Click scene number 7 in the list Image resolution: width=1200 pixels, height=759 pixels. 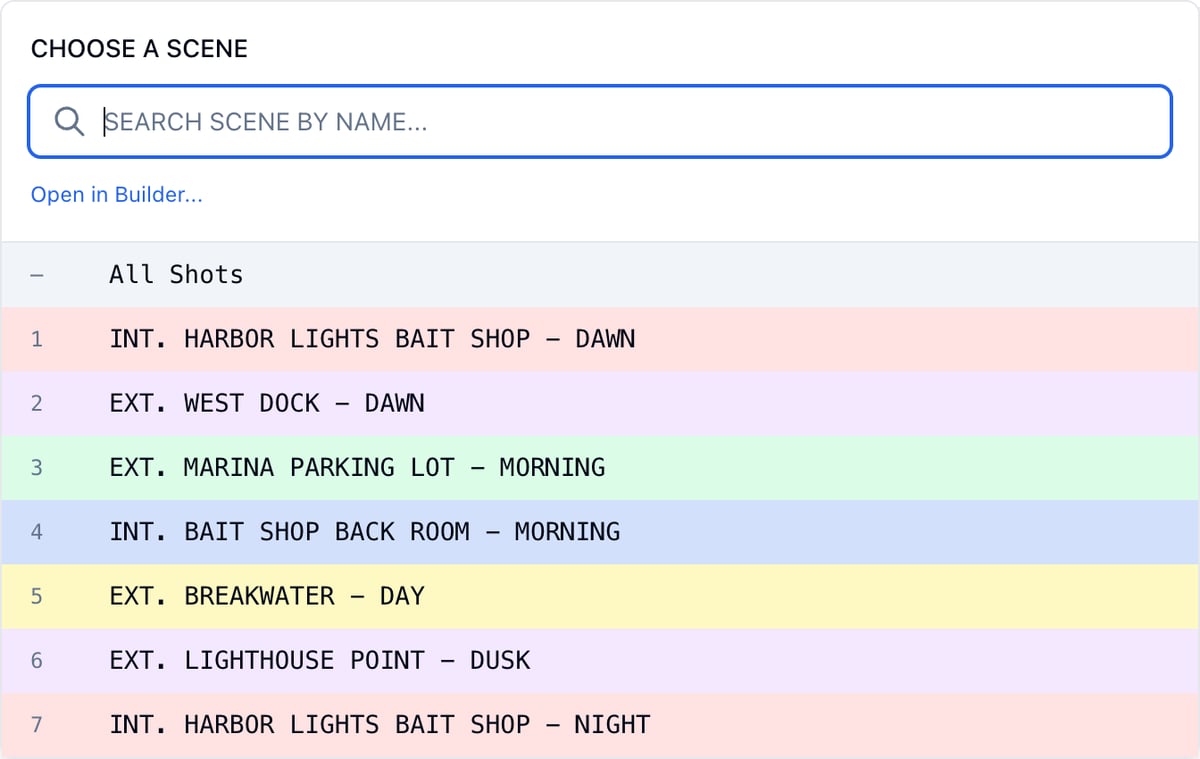[x=37, y=725]
